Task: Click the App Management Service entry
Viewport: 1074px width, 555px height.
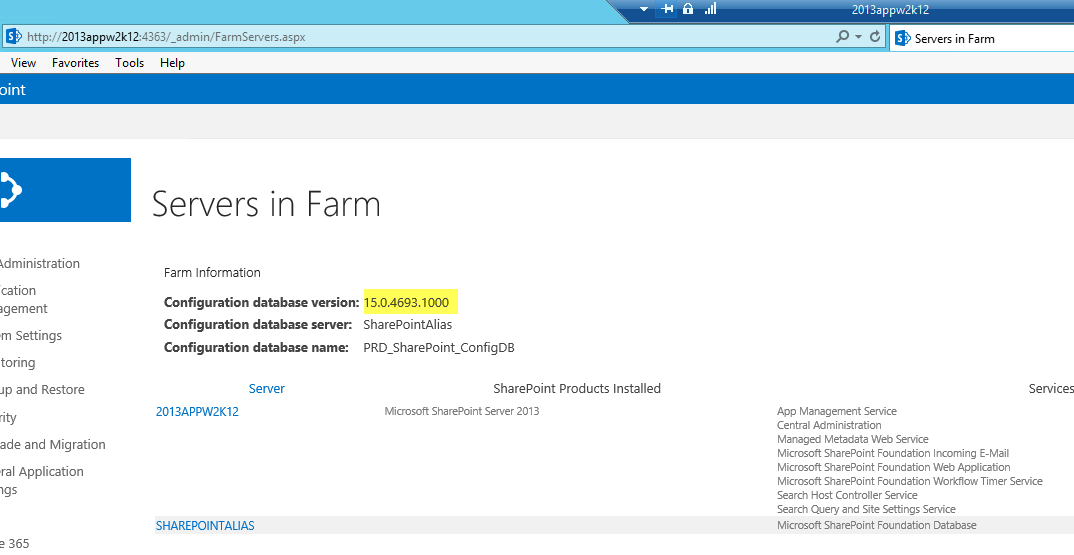Action: click(x=836, y=411)
